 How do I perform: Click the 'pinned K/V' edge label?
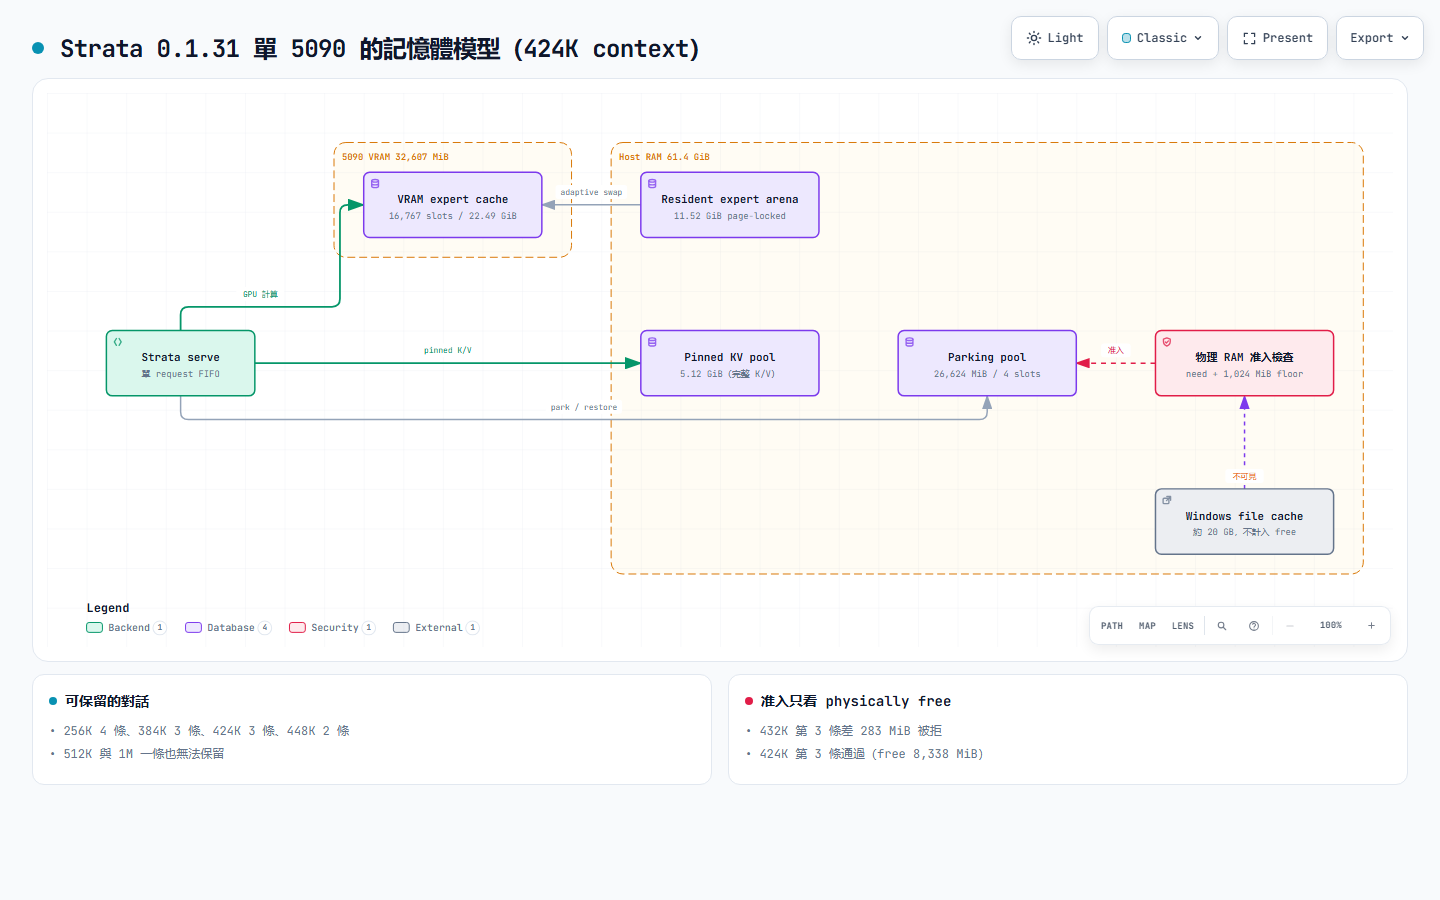point(447,350)
